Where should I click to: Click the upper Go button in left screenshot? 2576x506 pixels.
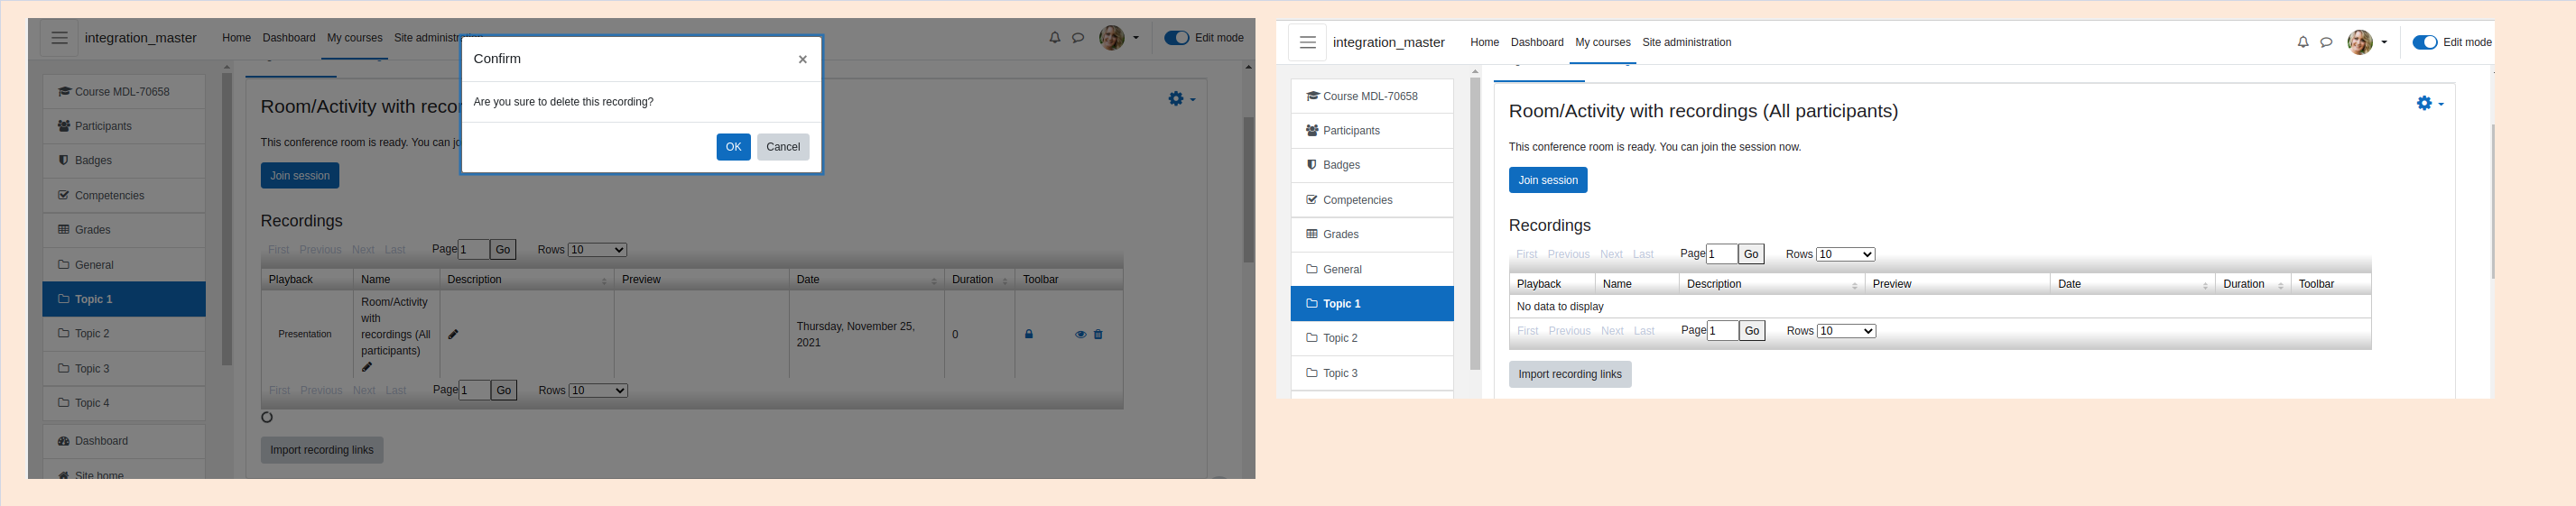pyautogui.click(x=503, y=249)
